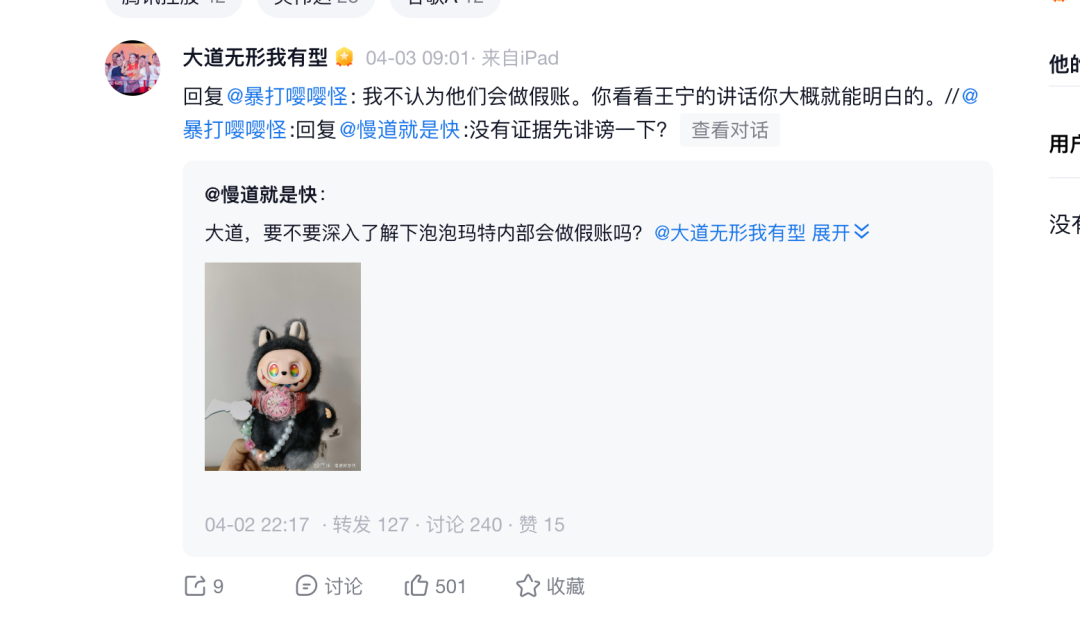The width and height of the screenshot is (1080, 632).
Task: Open 查看对话 conversation view
Action: [730, 130]
